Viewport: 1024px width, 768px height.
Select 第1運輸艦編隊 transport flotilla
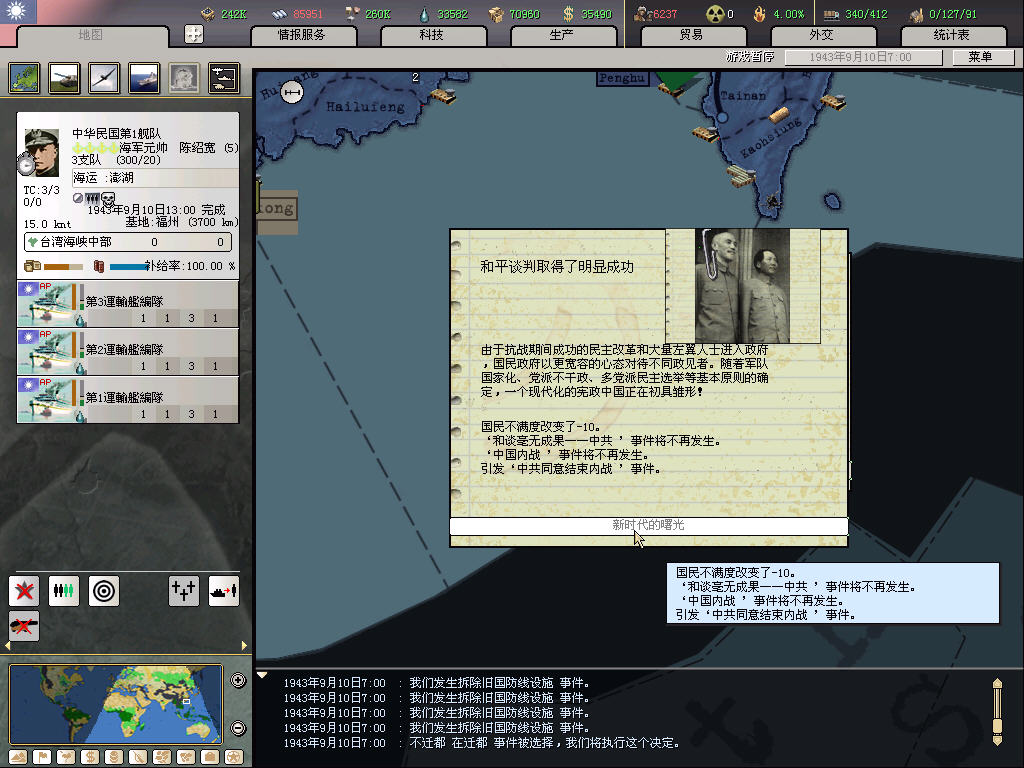tap(128, 400)
